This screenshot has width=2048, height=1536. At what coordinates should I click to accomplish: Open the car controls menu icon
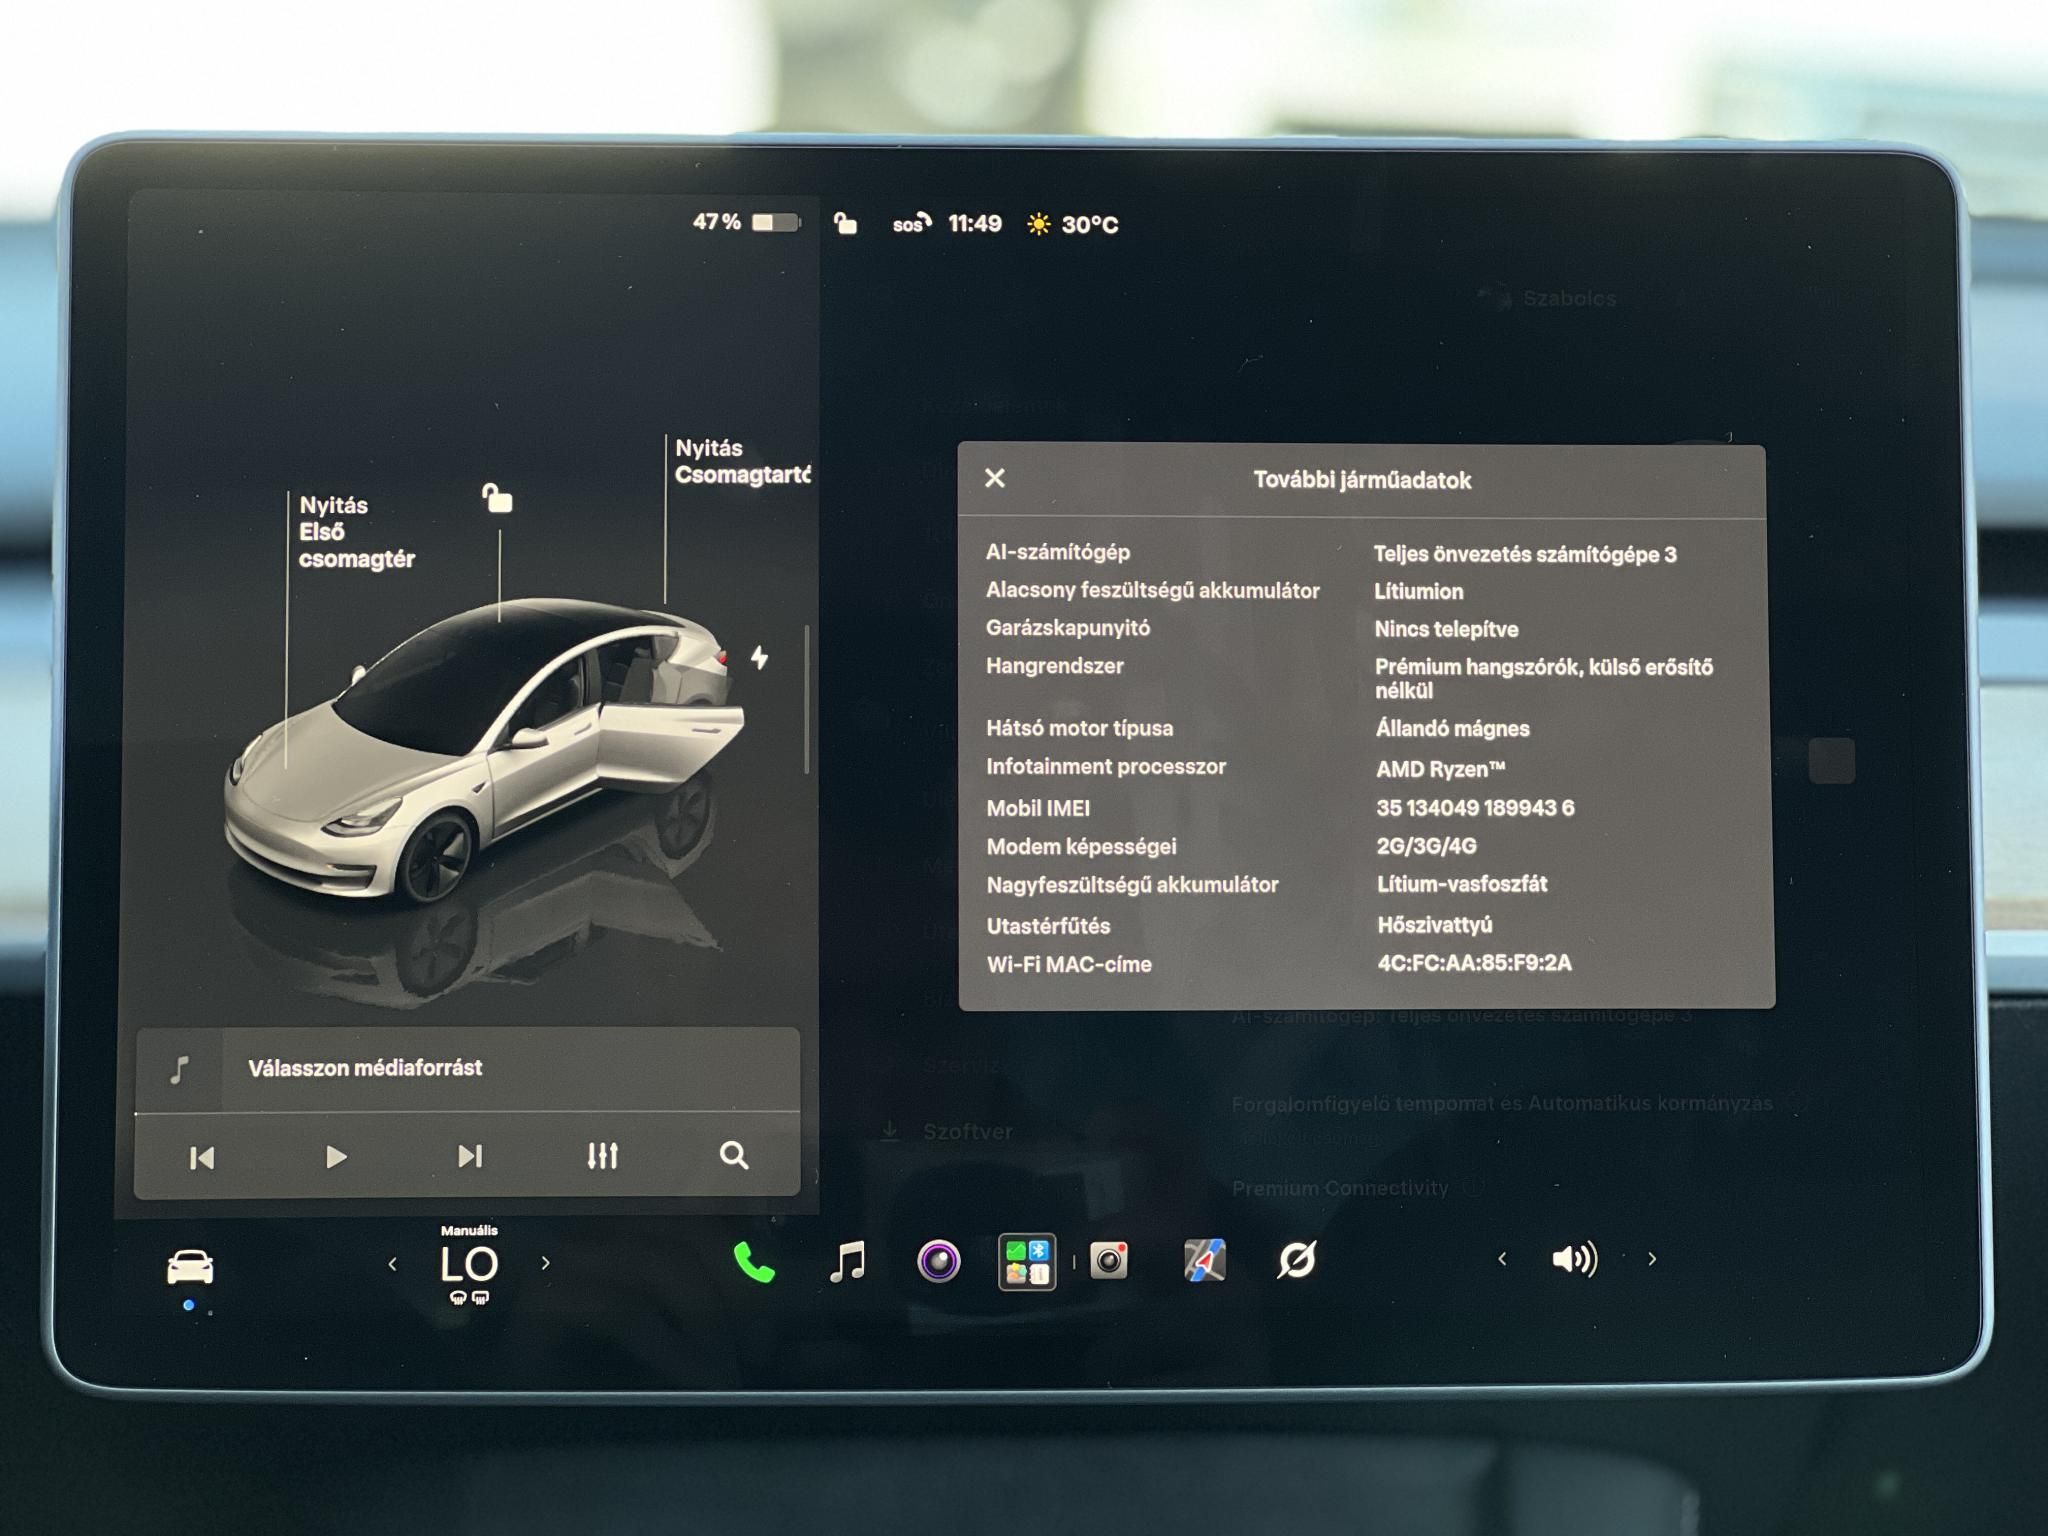pyautogui.click(x=190, y=1267)
